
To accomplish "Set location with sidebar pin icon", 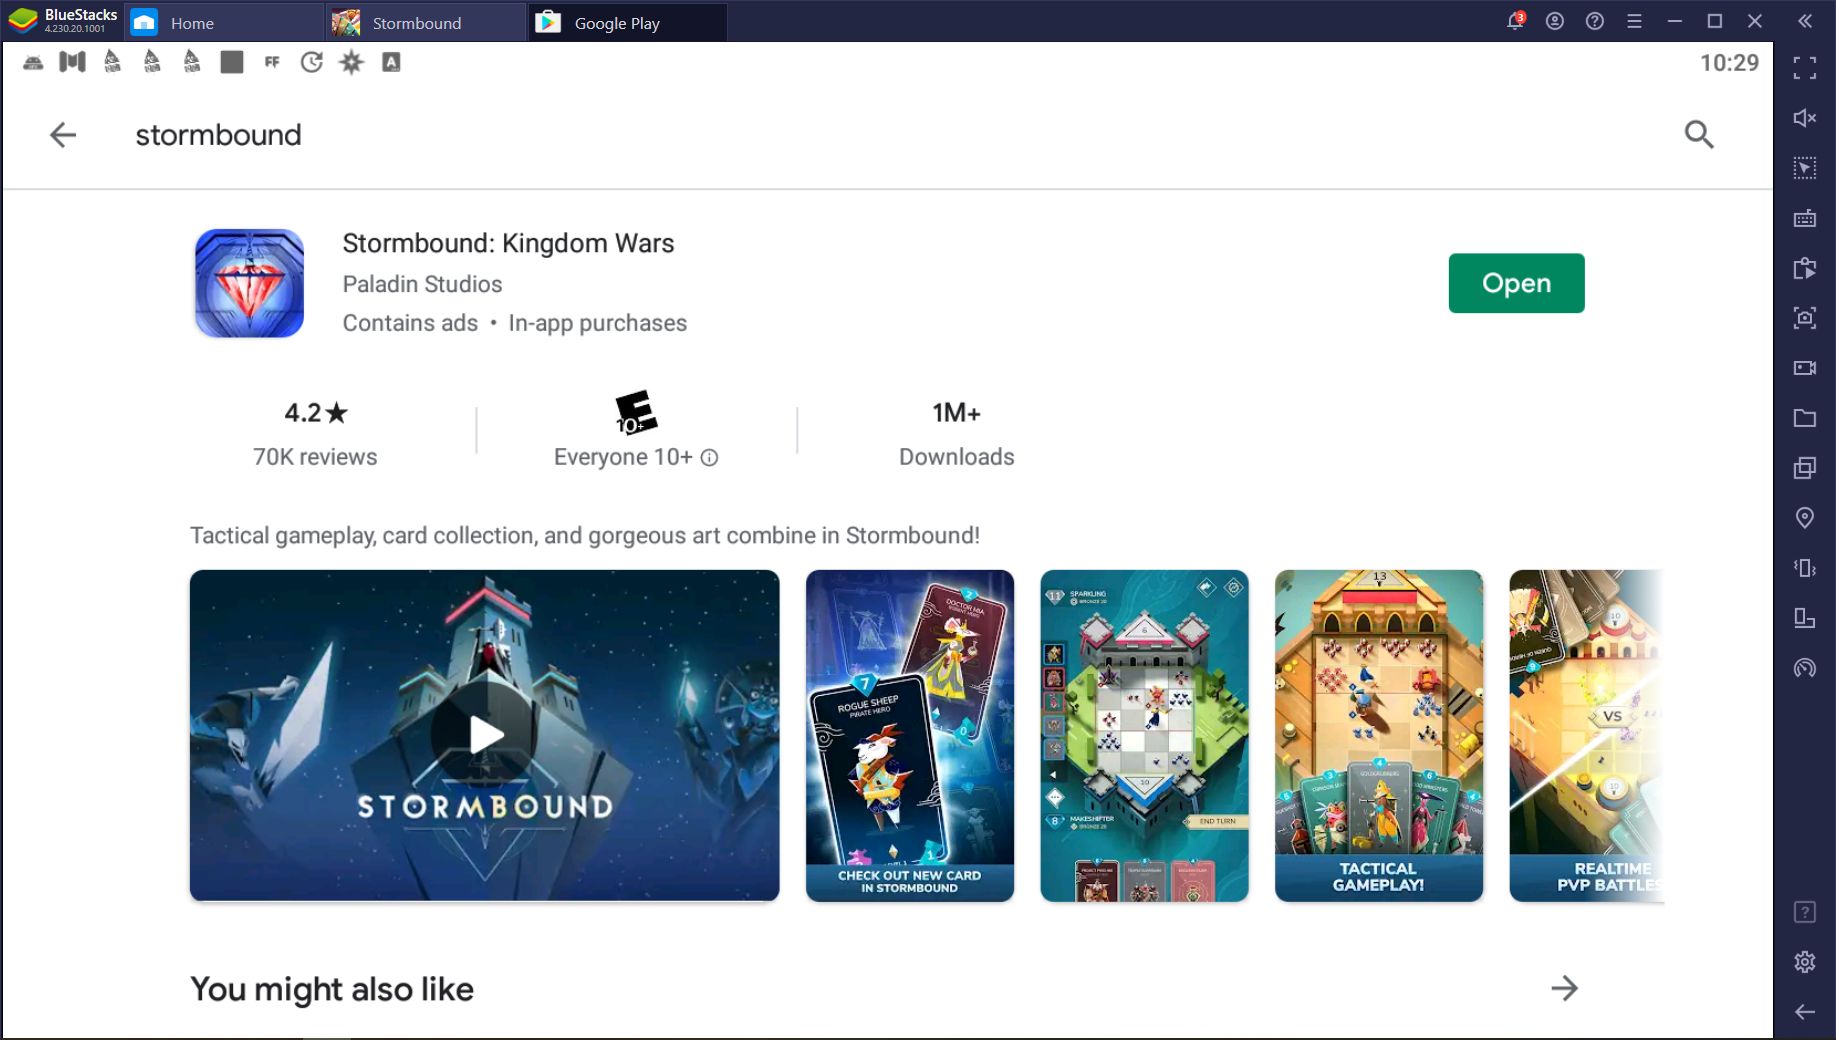I will (1805, 518).
